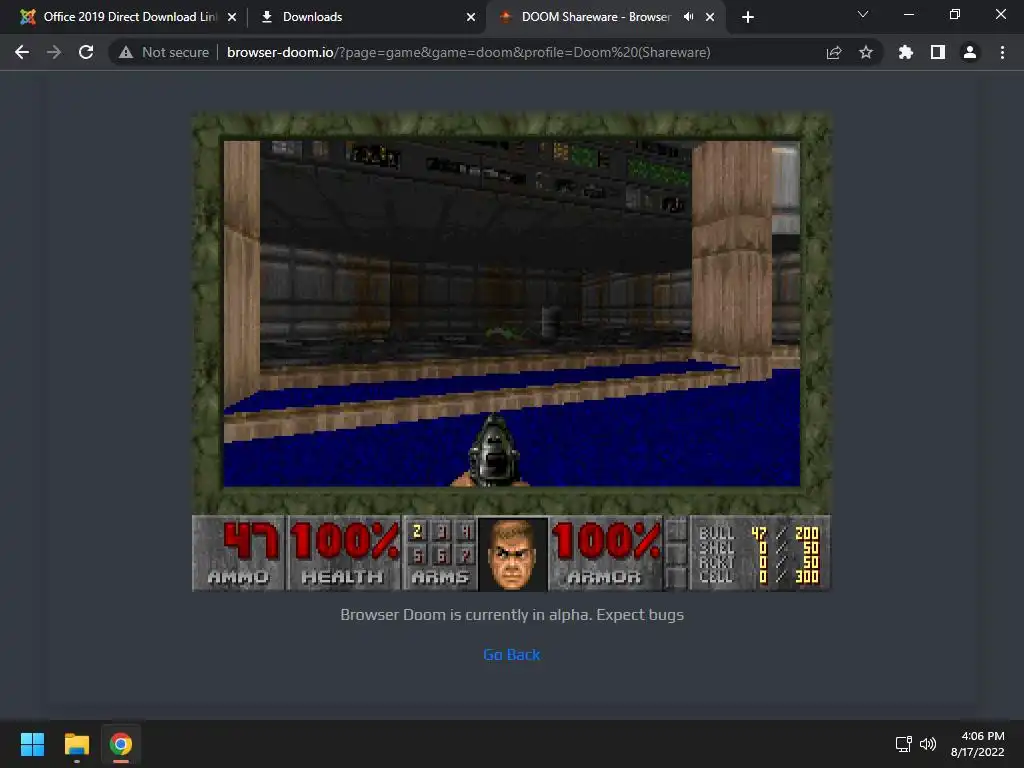Share this page via share icon
The height and width of the screenshot is (768, 1024).
click(834, 52)
